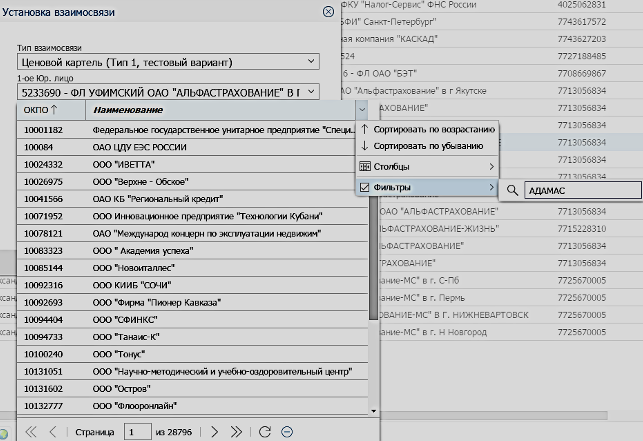Select row ООО "Остров"
The image size is (643, 441).
(x=192, y=388)
